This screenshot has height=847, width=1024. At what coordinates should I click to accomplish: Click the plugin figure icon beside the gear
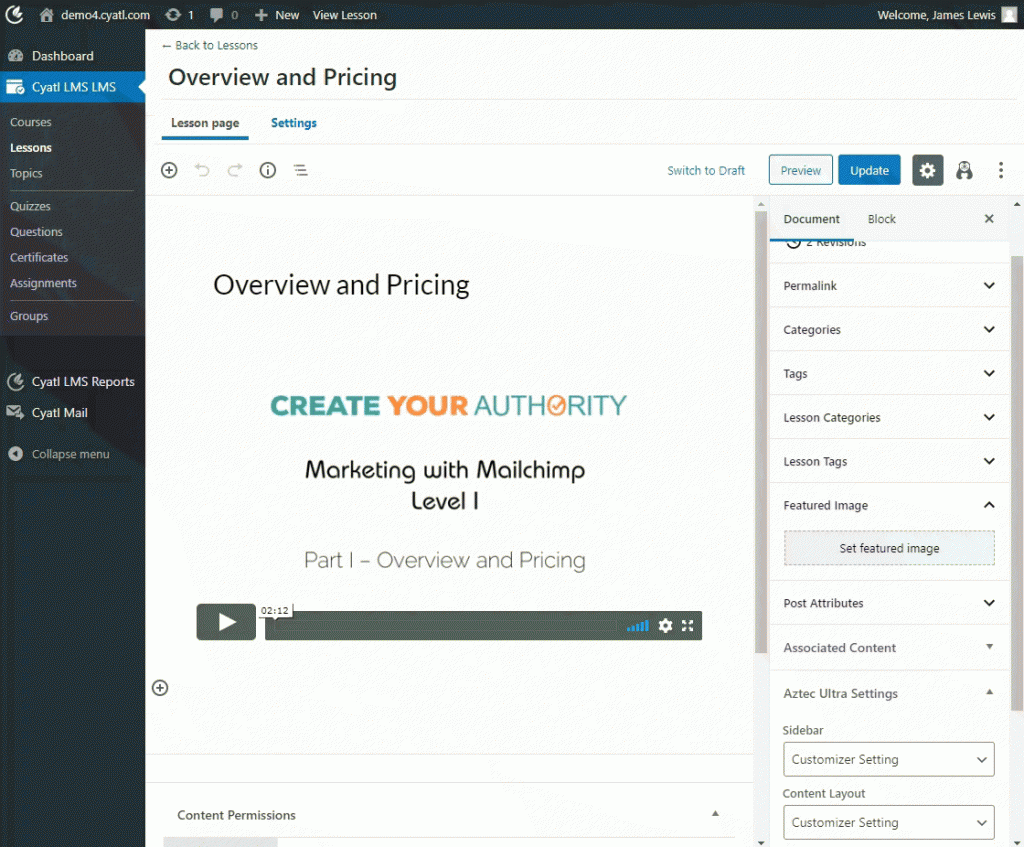coord(965,170)
